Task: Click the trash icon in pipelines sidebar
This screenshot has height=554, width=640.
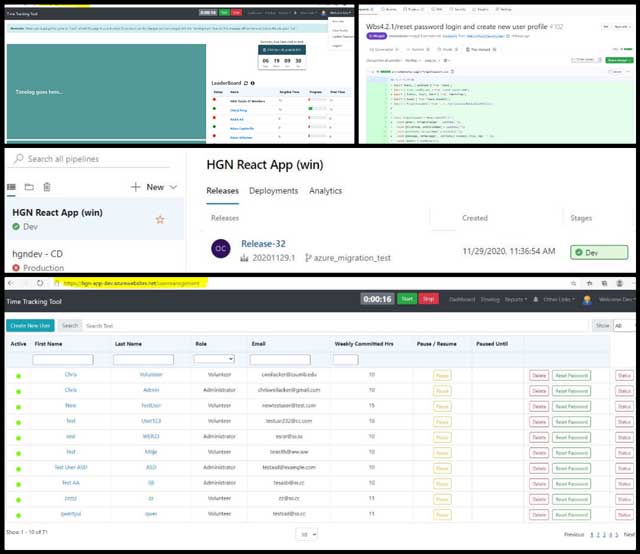Action: [x=46, y=187]
